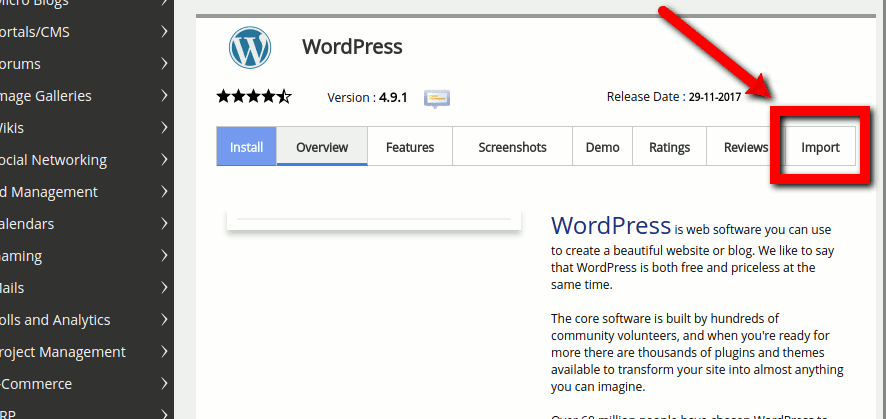Image resolution: width=886 pixels, height=419 pixels.
Task: Switch to the Overview tab
Action: click(x=322, y=147)
